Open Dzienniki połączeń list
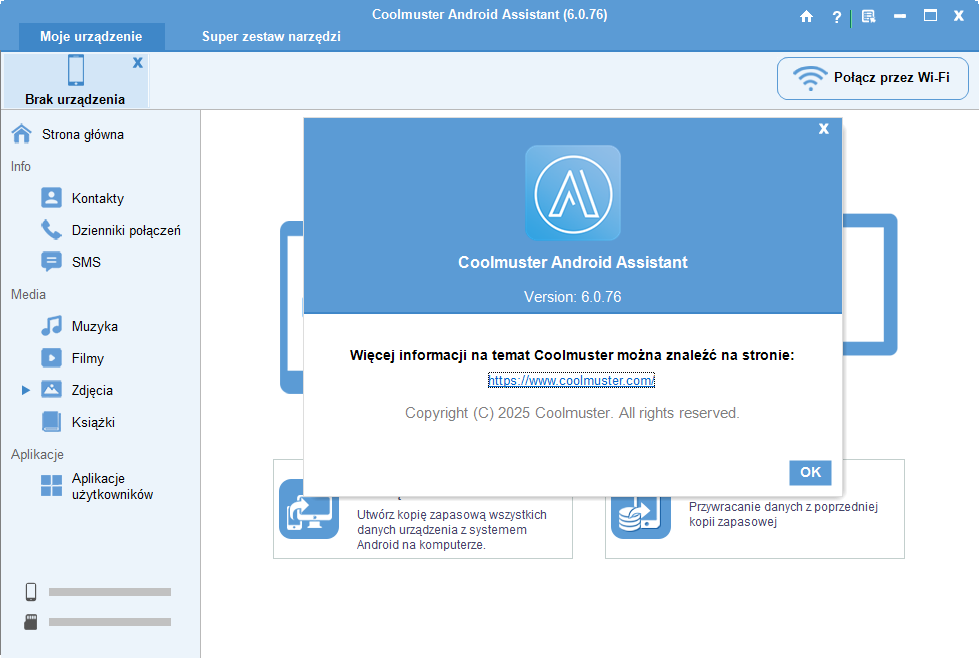The width and height of the screenshot is (979, 659). (x=126, y=230)
